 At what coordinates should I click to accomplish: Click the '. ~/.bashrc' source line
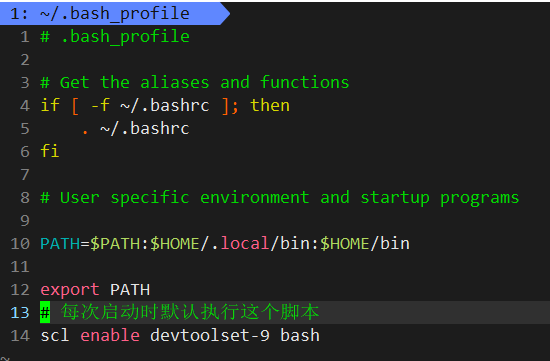click(x=135, y=129)
